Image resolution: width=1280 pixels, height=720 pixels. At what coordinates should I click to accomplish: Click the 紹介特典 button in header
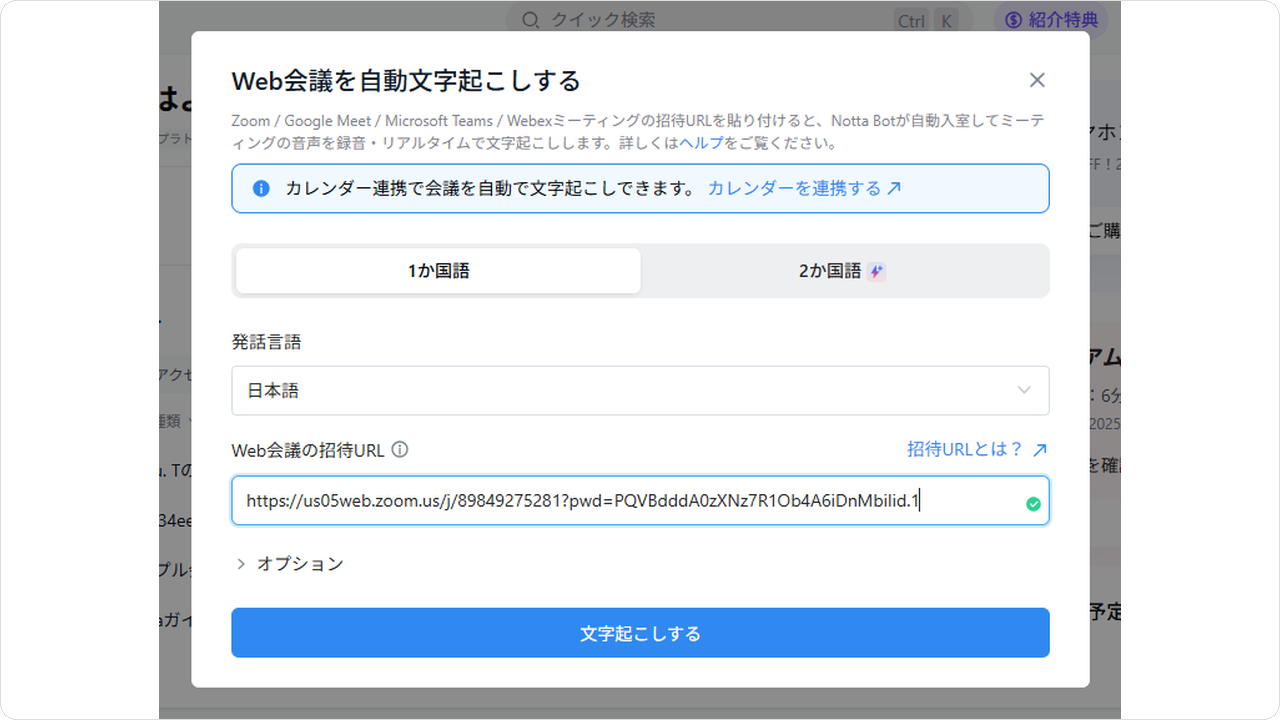coord(1051,20)
